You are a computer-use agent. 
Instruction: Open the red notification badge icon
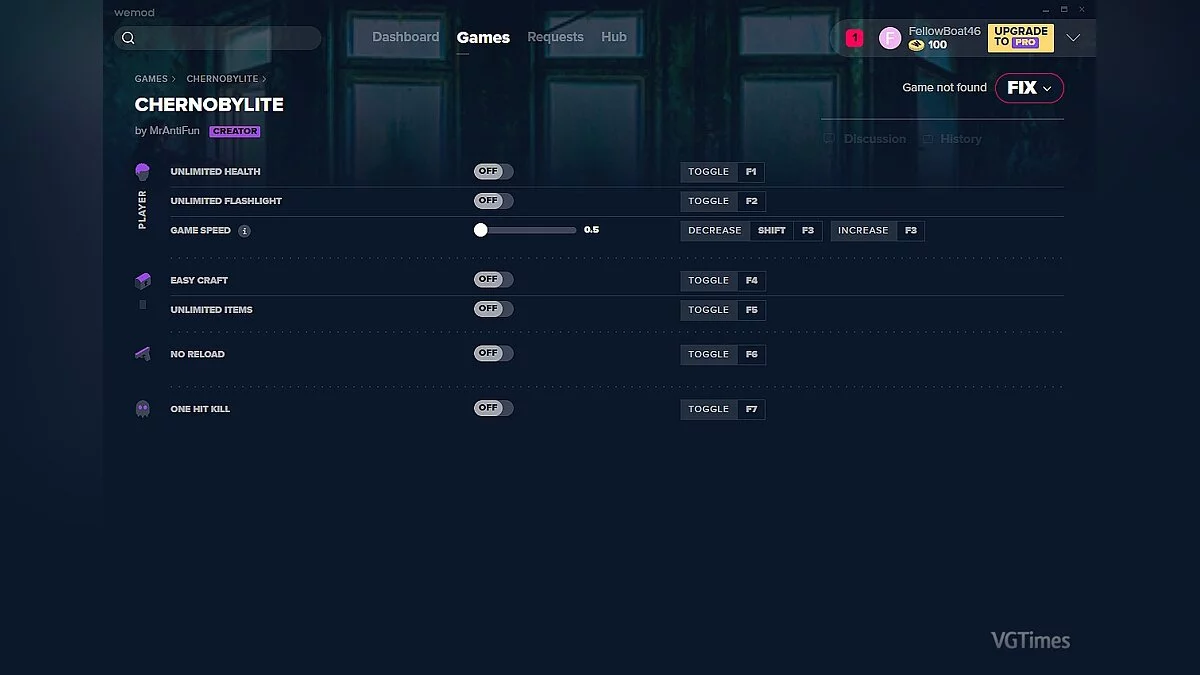(854, 38)
